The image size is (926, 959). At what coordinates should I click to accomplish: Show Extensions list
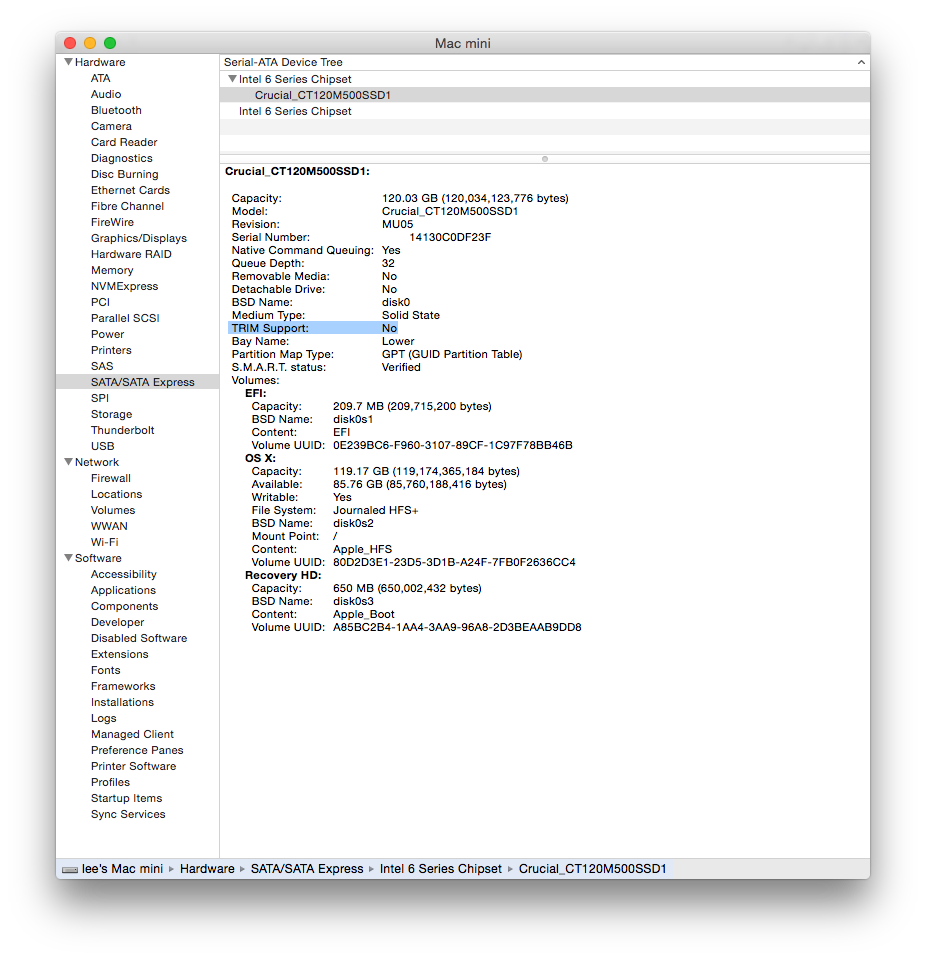120,654
